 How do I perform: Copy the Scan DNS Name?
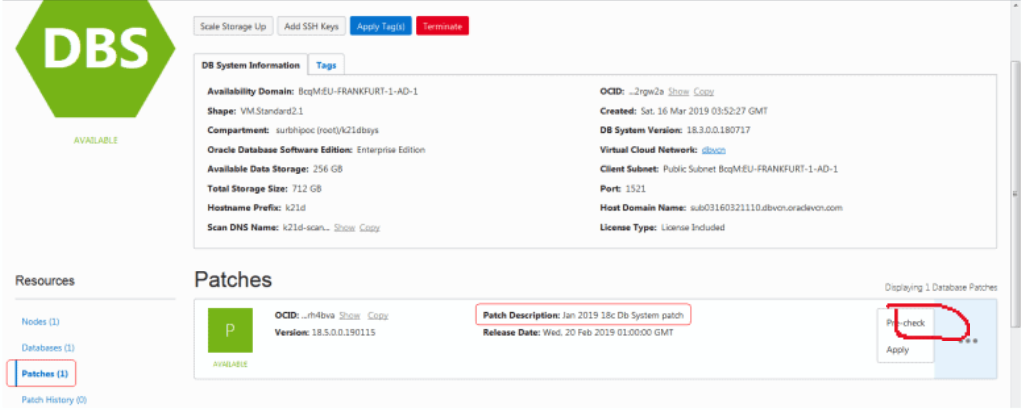coord(369,228)
